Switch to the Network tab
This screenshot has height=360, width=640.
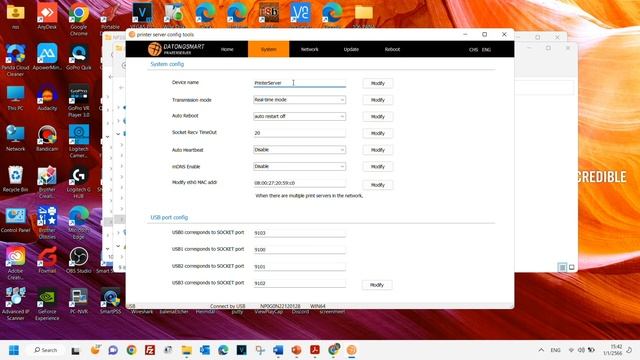[309, 49]
